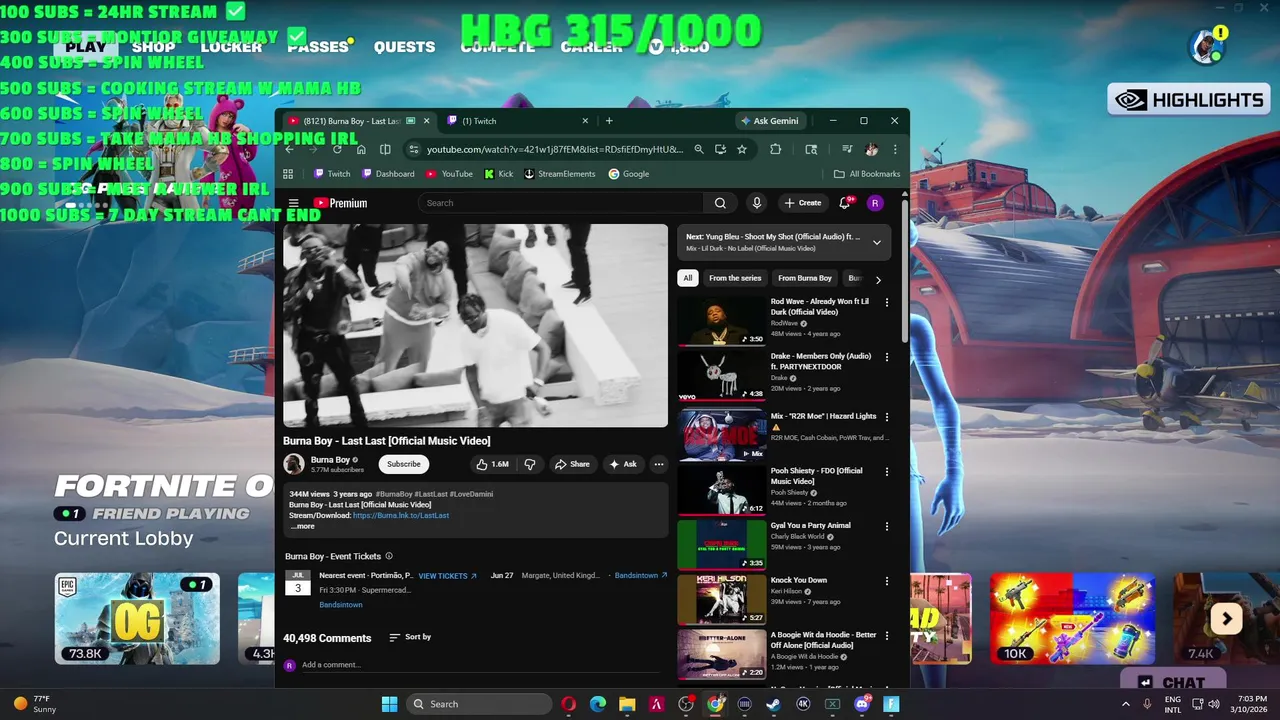Image resolution: width=1280 pixels, height=720 pixels.
Task: Open the Chrome three-dot menu
Action: (895, 149)
